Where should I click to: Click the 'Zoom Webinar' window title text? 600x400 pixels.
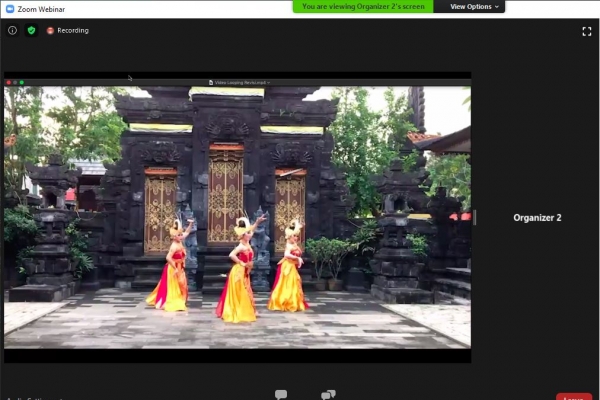(x=43, y=7)
